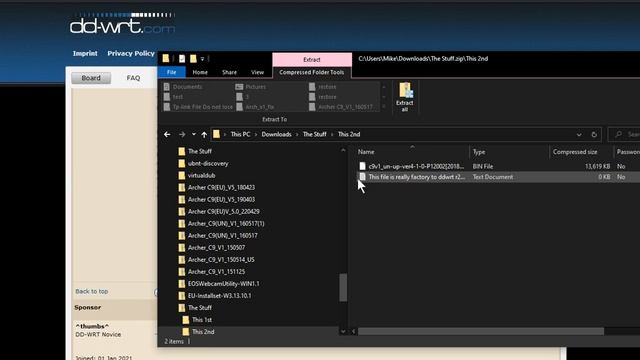This screenshot has height=360, width=640.
Task: Select 'This 2nd' folder in tree
Action: point(203,331)
